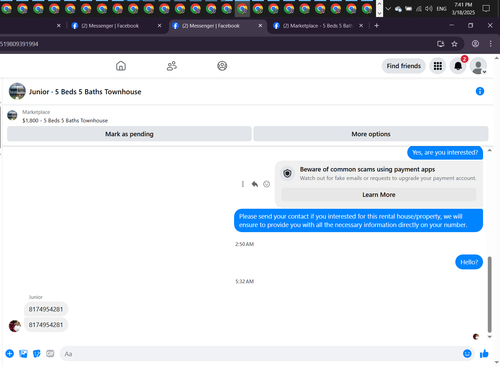Open the profile circle icon in navigation

coord(222,66)
